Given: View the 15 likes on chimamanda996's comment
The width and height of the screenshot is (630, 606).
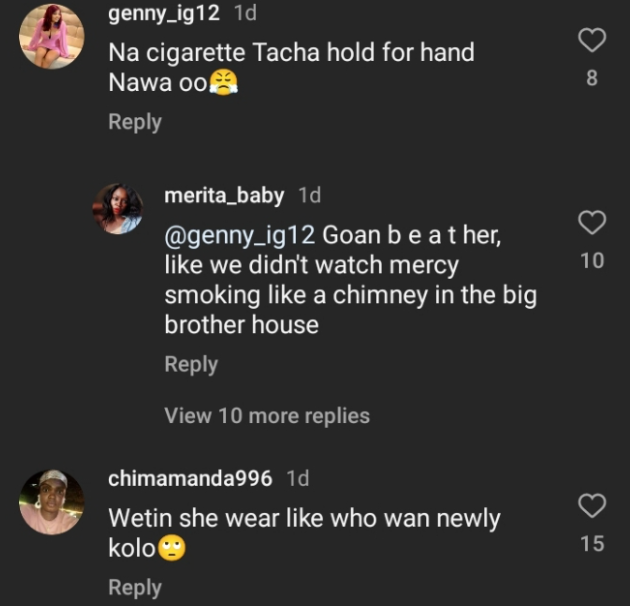Looking at the screenshot, I should (592, 543).
